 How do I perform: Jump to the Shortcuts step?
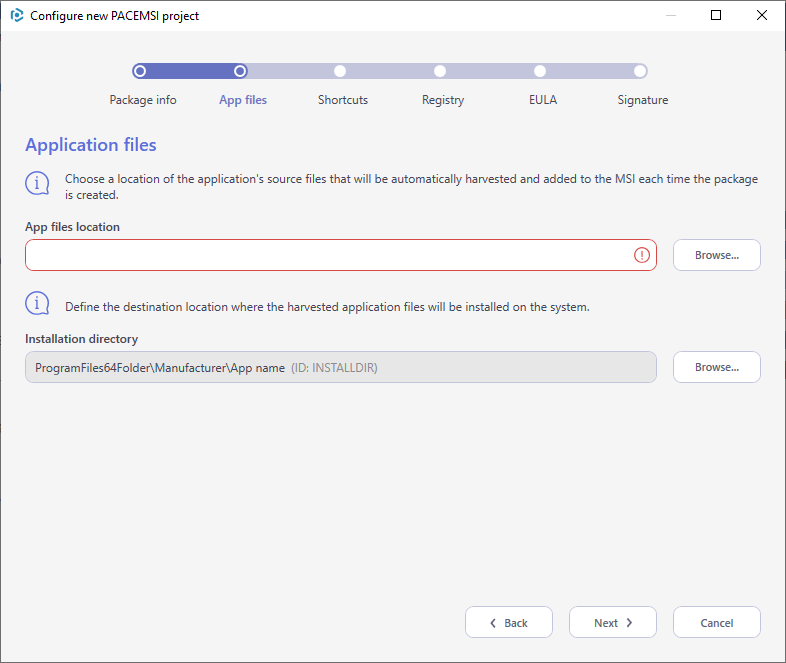pos(343,100)
